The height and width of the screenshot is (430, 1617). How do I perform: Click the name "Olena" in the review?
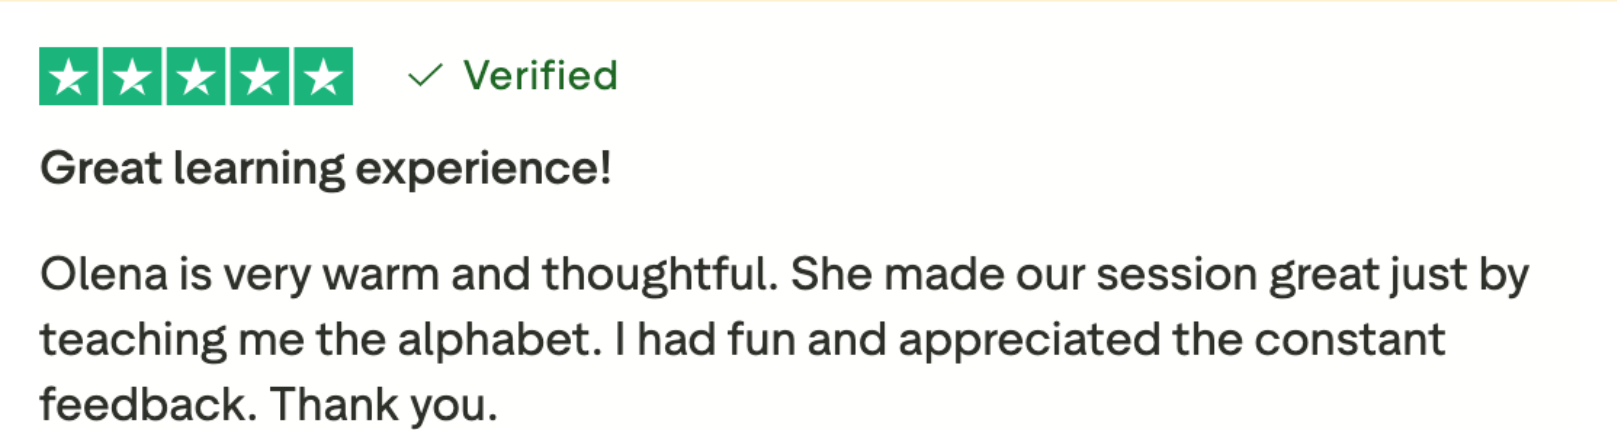[103, 274]
